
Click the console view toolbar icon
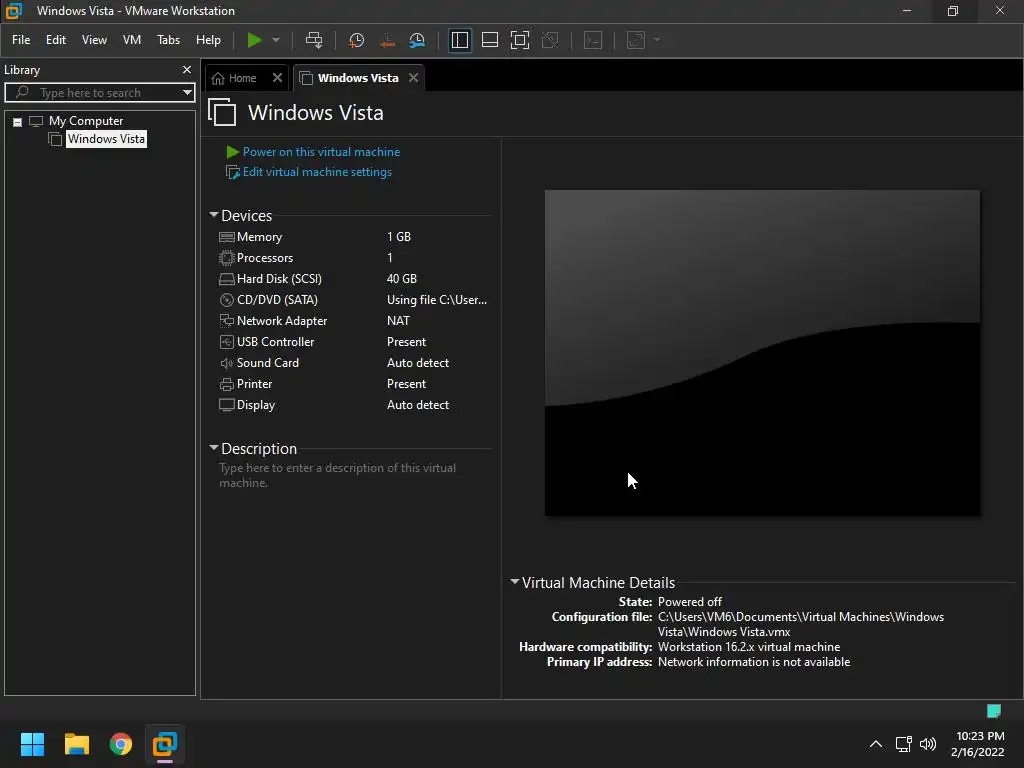[593, 40]
